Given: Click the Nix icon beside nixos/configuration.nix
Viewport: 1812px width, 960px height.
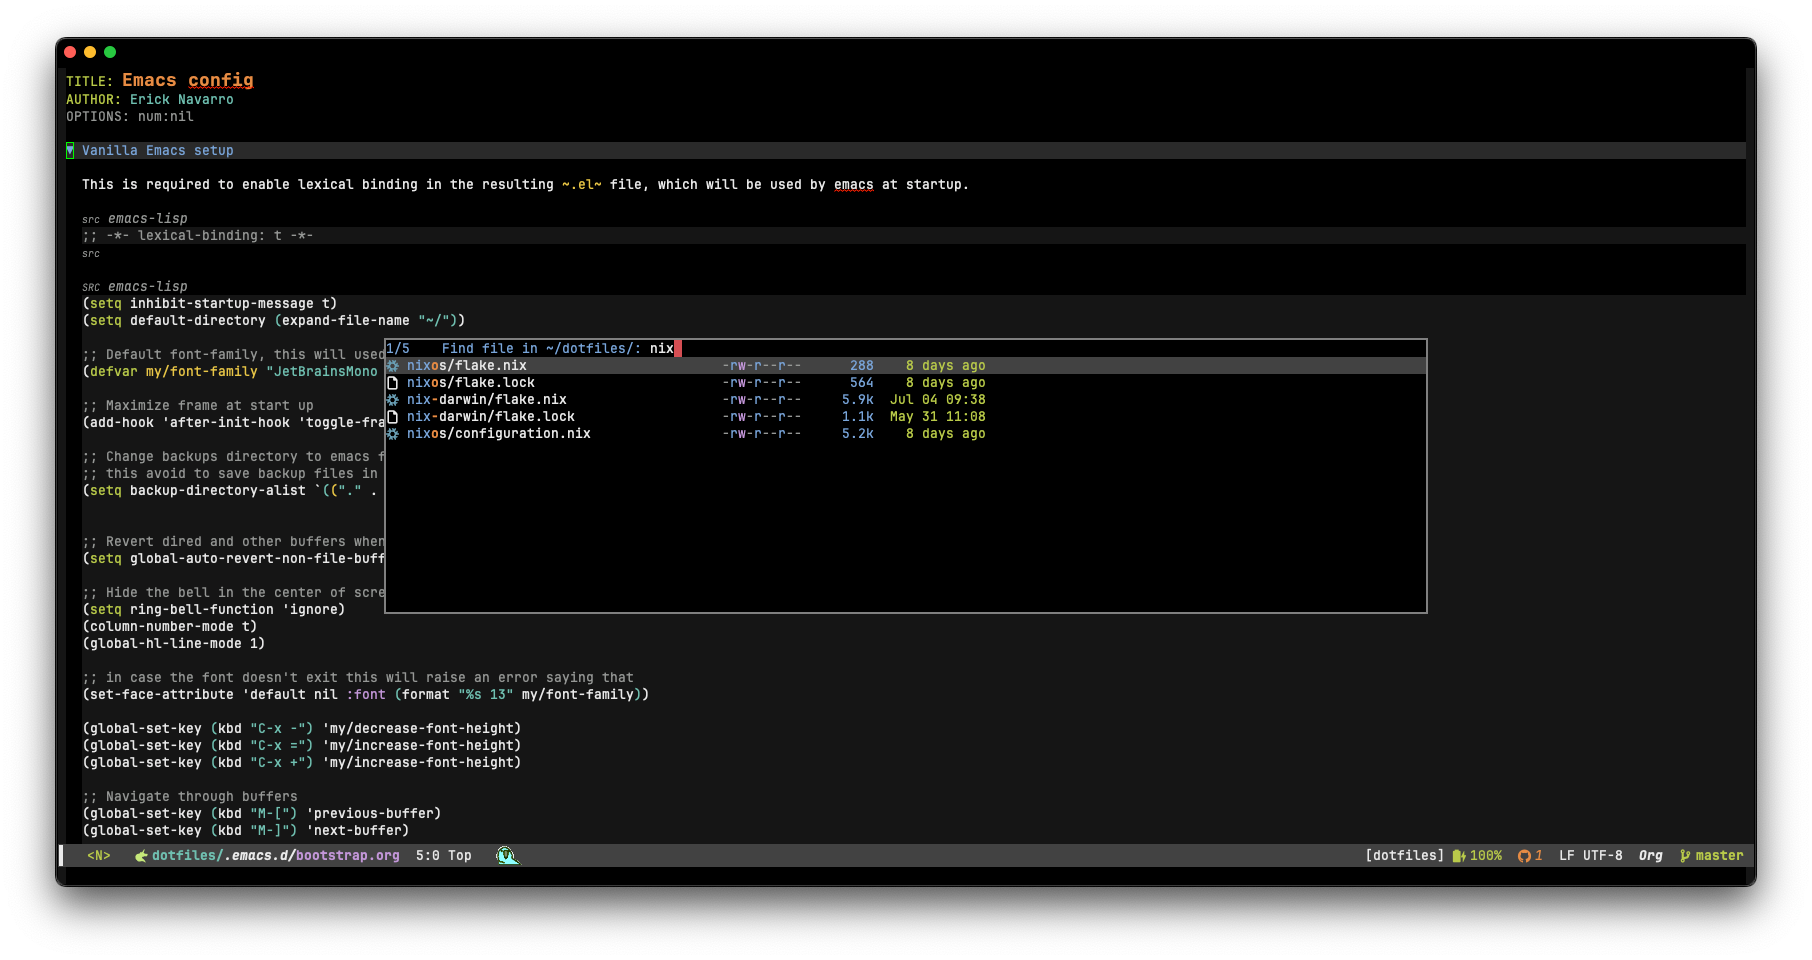Looking at the screenshot, I should (x=393, y=434).
